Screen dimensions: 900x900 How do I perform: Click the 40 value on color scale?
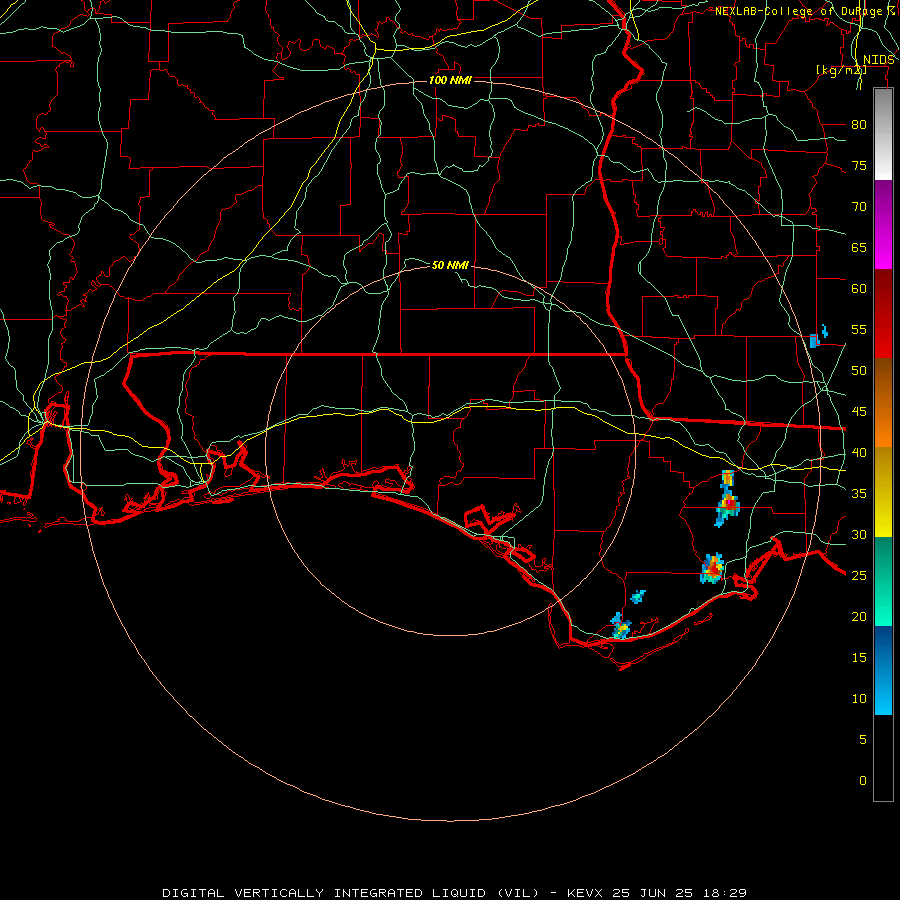pos(859,453)
